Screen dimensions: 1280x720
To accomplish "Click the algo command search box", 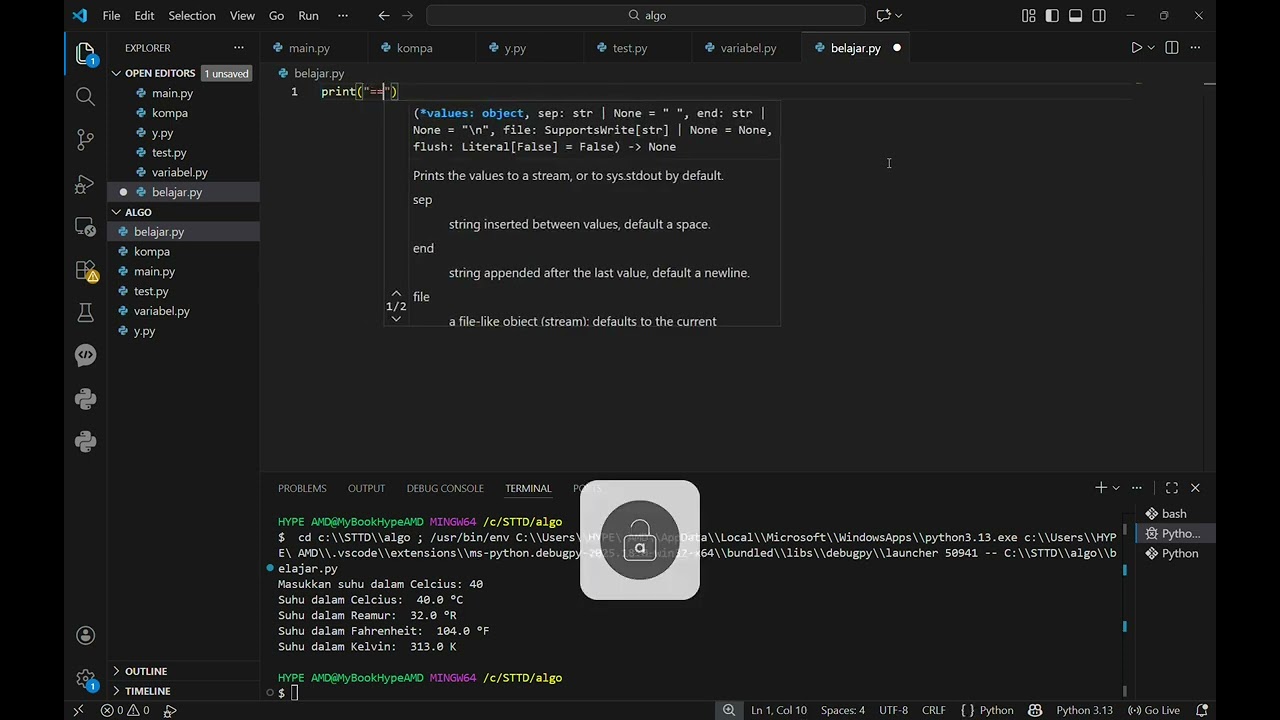I will point(646,15).
